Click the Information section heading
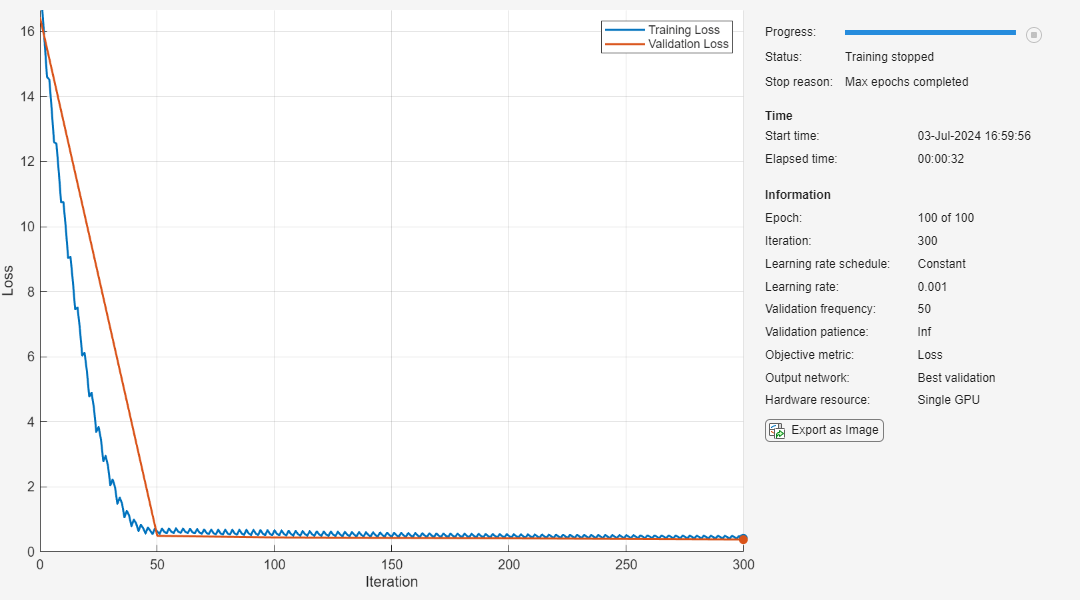The image size is (1080, 600). pyautogui.click(x=798, y=195)
